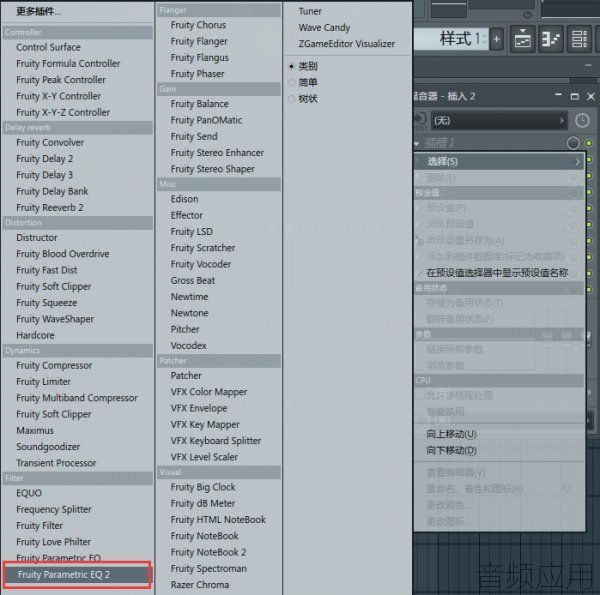Screen dimensions: 600x595
Task: Choose VFX Keyboard Splitter
Action: tap(216, 441)
